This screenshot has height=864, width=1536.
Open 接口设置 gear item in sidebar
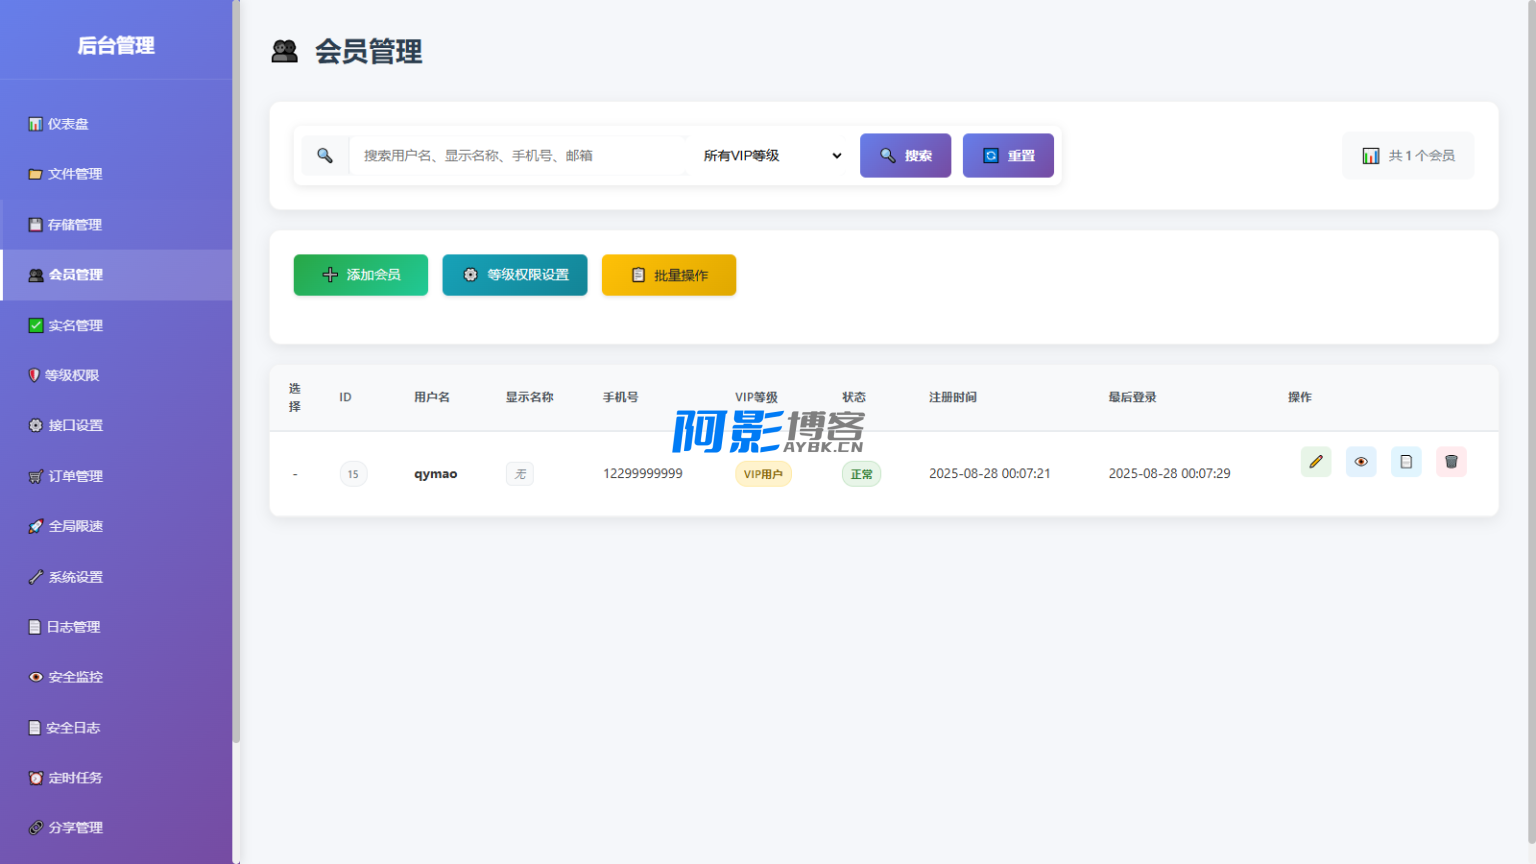click(75, 426)
